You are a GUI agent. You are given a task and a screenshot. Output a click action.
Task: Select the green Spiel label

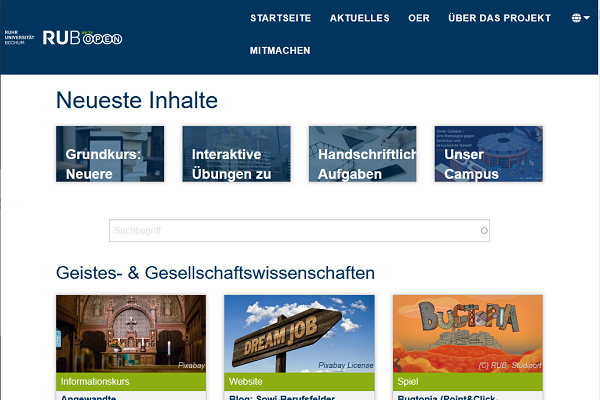[x=468, y=381]
